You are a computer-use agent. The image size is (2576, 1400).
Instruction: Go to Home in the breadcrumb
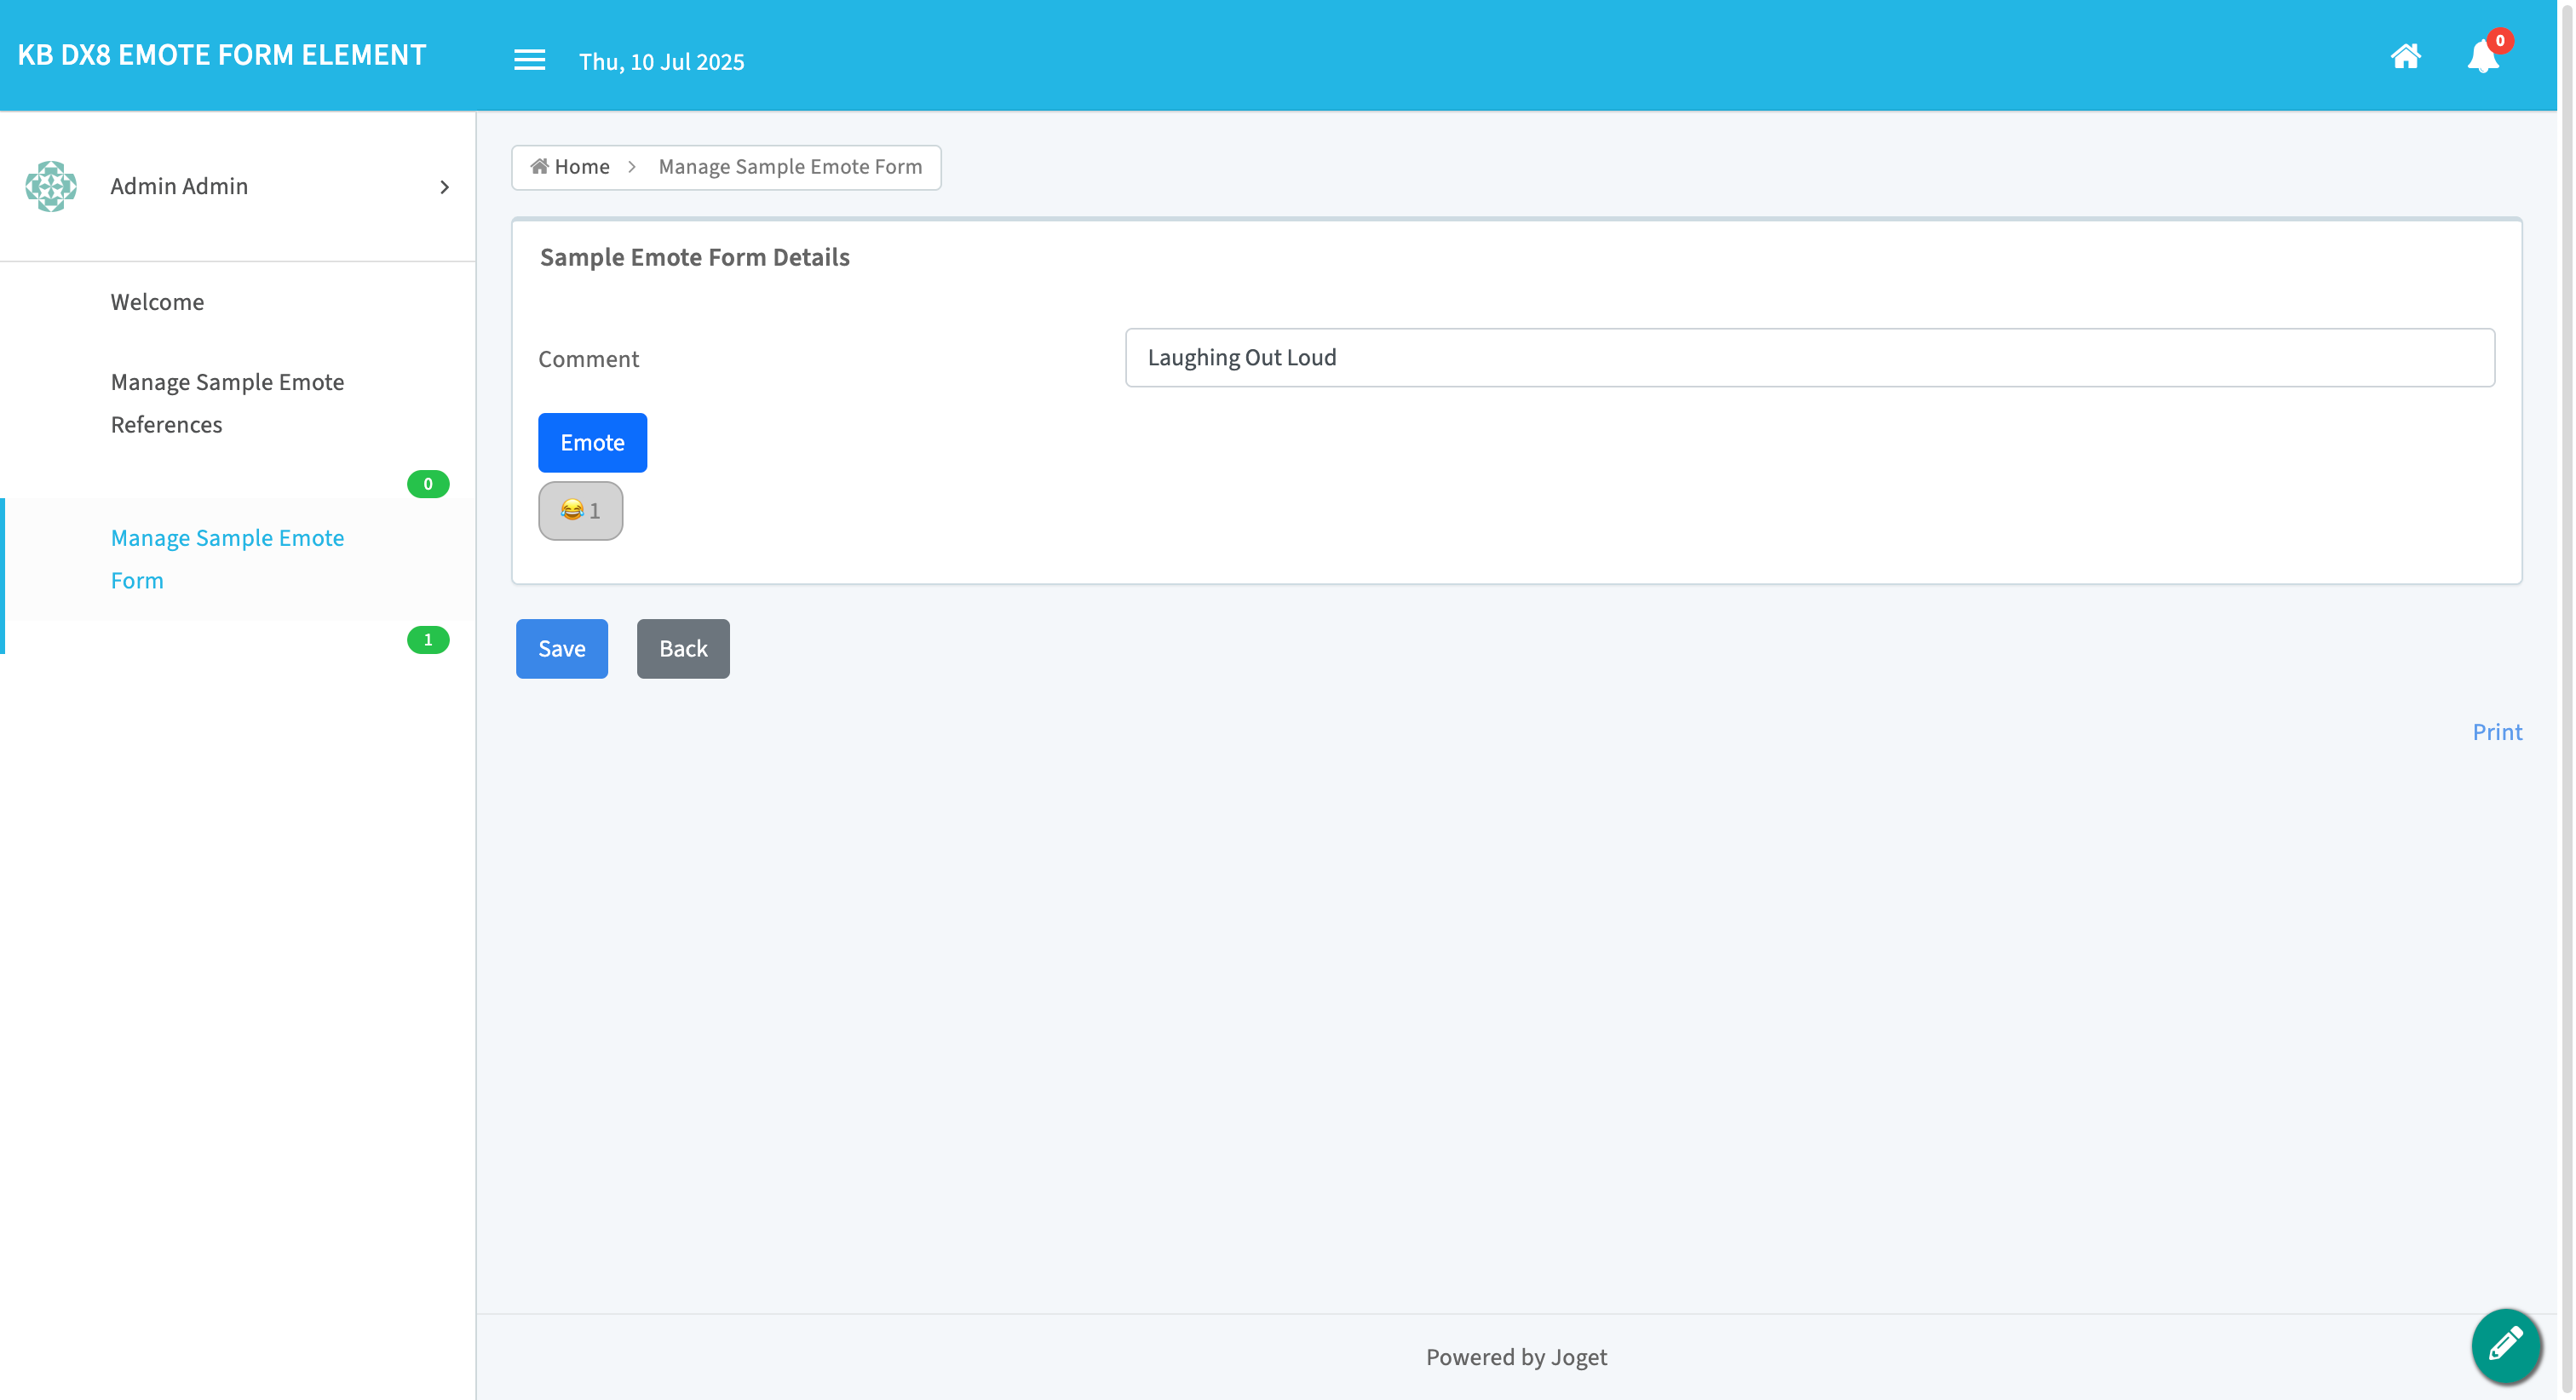pyautogui.click(x=570, y=167)
